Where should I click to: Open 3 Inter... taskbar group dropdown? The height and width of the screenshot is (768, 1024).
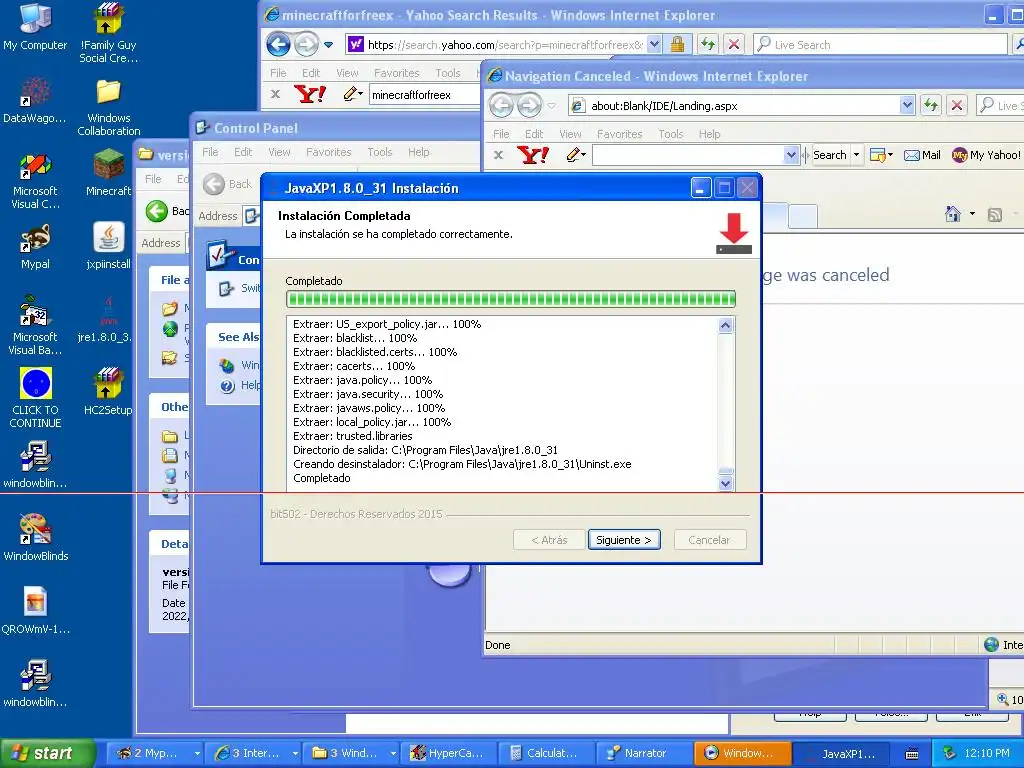(295, 754)
